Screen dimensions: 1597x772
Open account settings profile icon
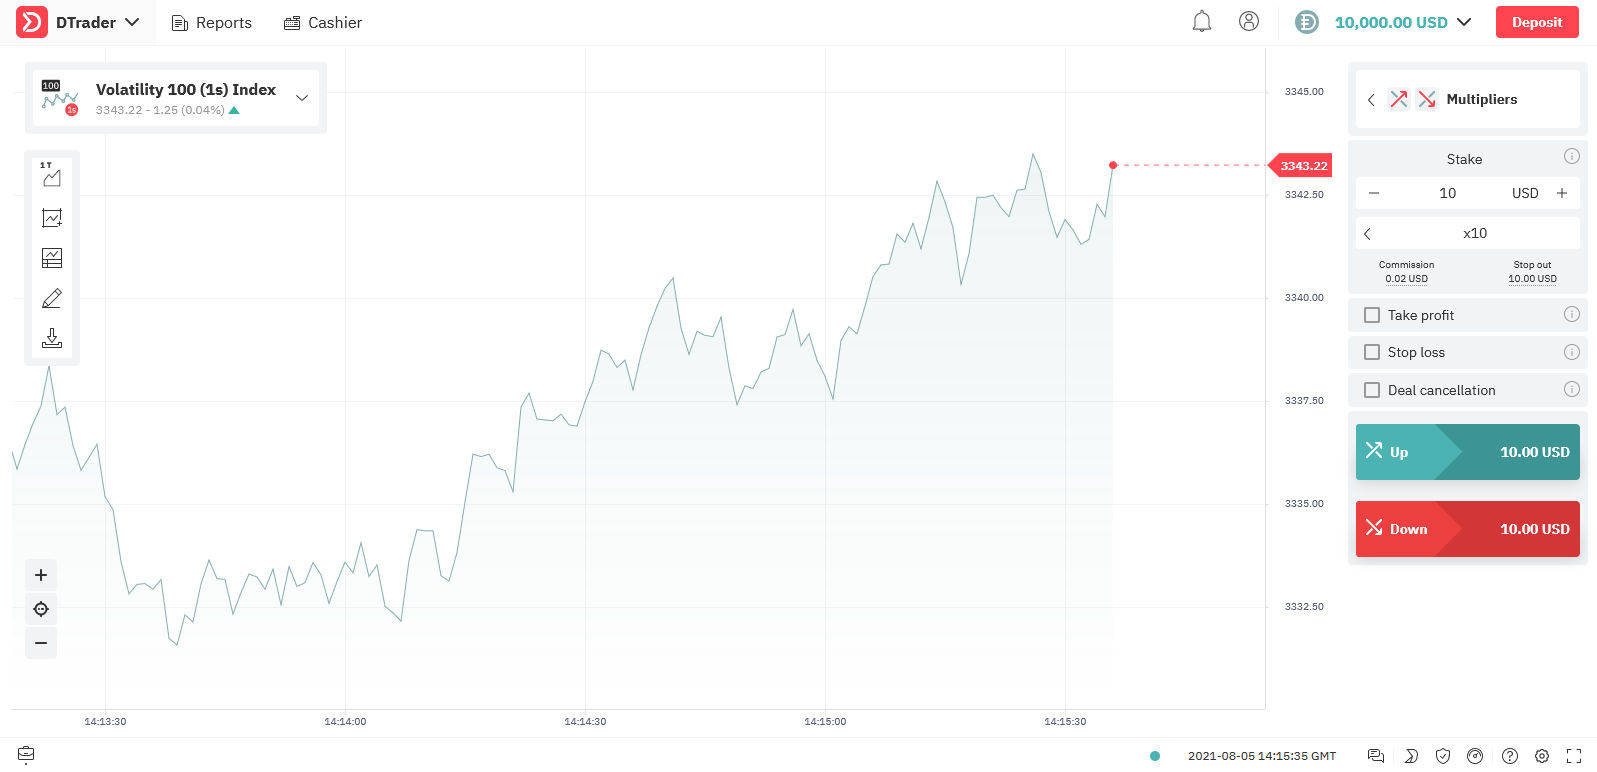coord(1249,22)
